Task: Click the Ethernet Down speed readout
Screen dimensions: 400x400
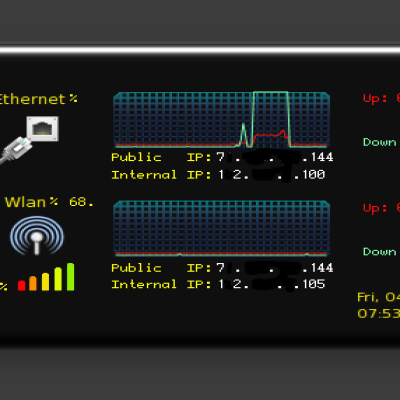Action: [x=381, y=142]
